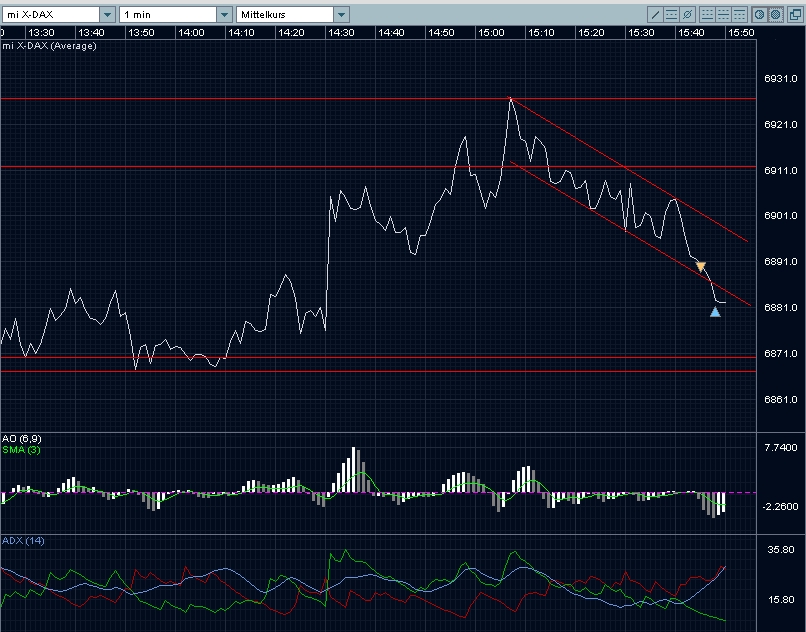Click the ADX (14) indicator label
The height and width of the screenshot is (632, 806).
[22, 541]
